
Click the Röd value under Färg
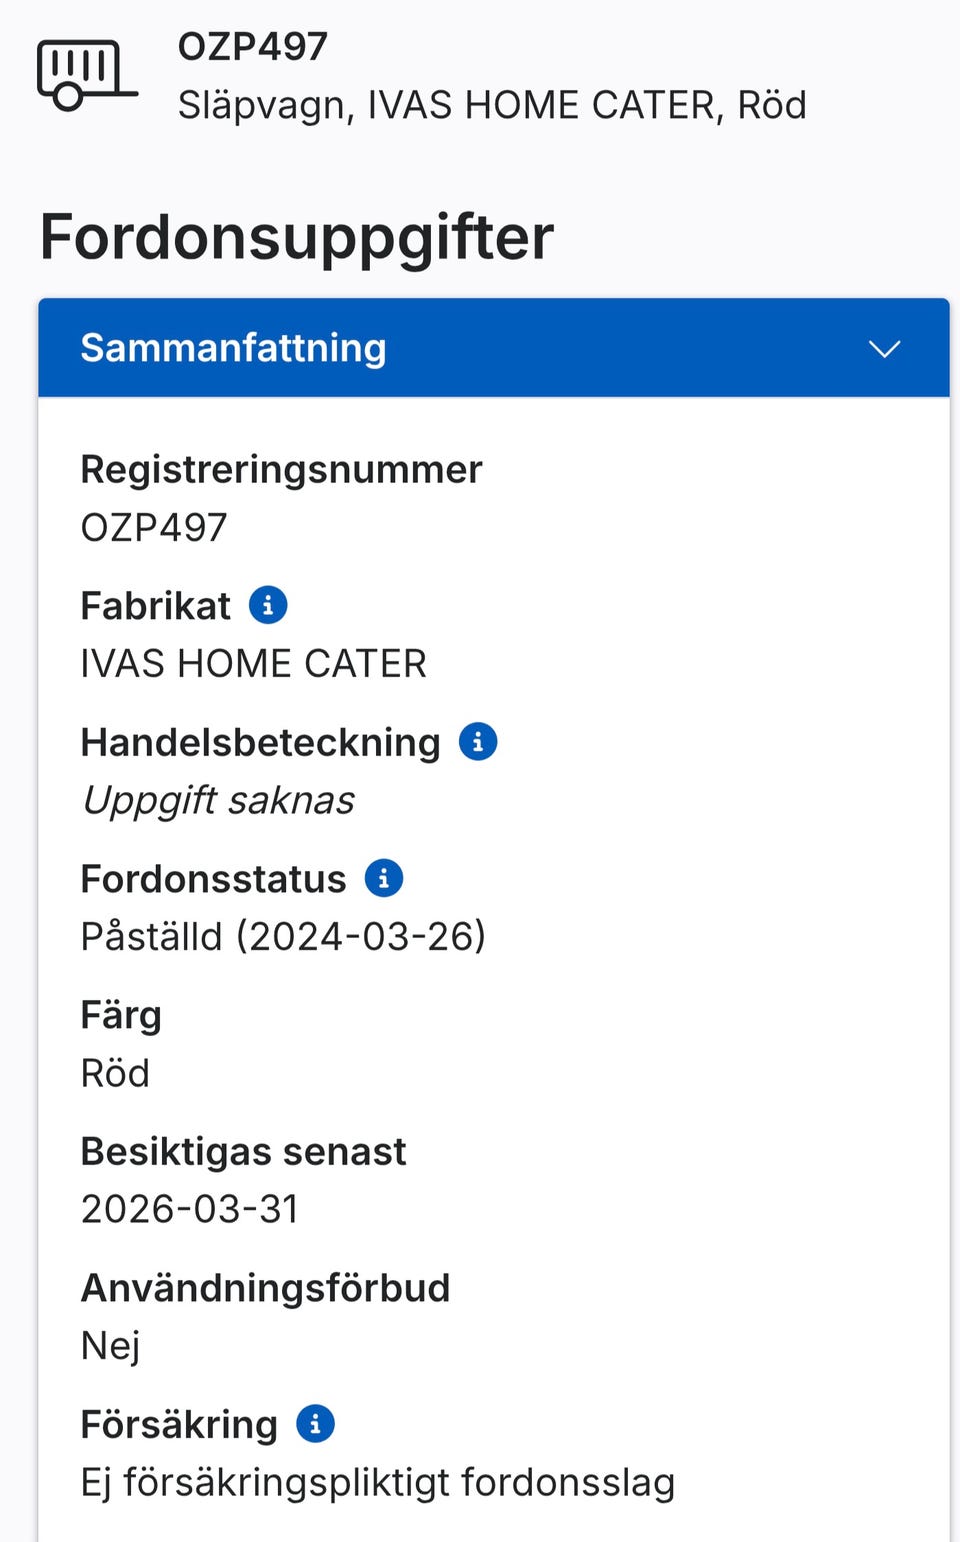(115, 1073)
